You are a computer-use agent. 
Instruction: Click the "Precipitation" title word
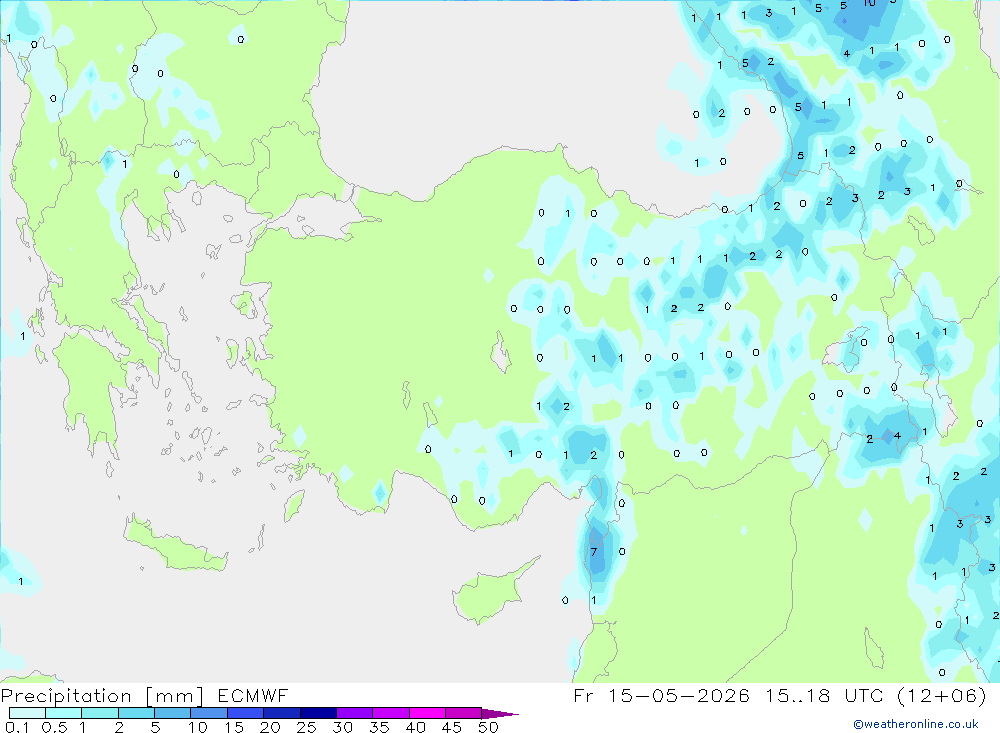[x=66, y=696]
